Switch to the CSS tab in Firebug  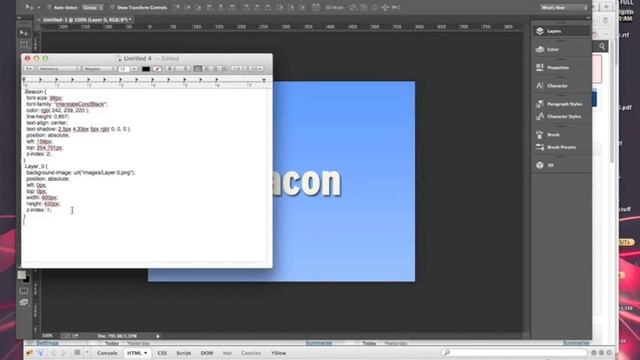pyautogui.click(x=162, y=353)
